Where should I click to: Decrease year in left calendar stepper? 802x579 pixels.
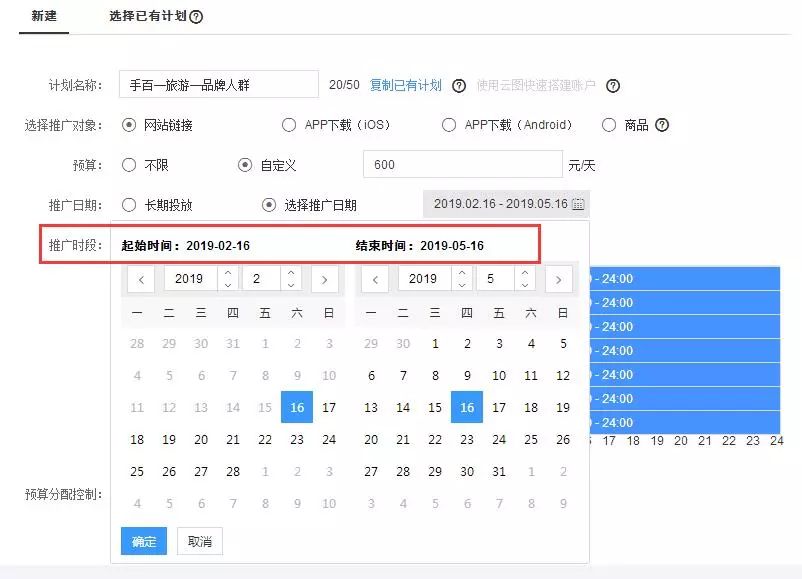228,285
